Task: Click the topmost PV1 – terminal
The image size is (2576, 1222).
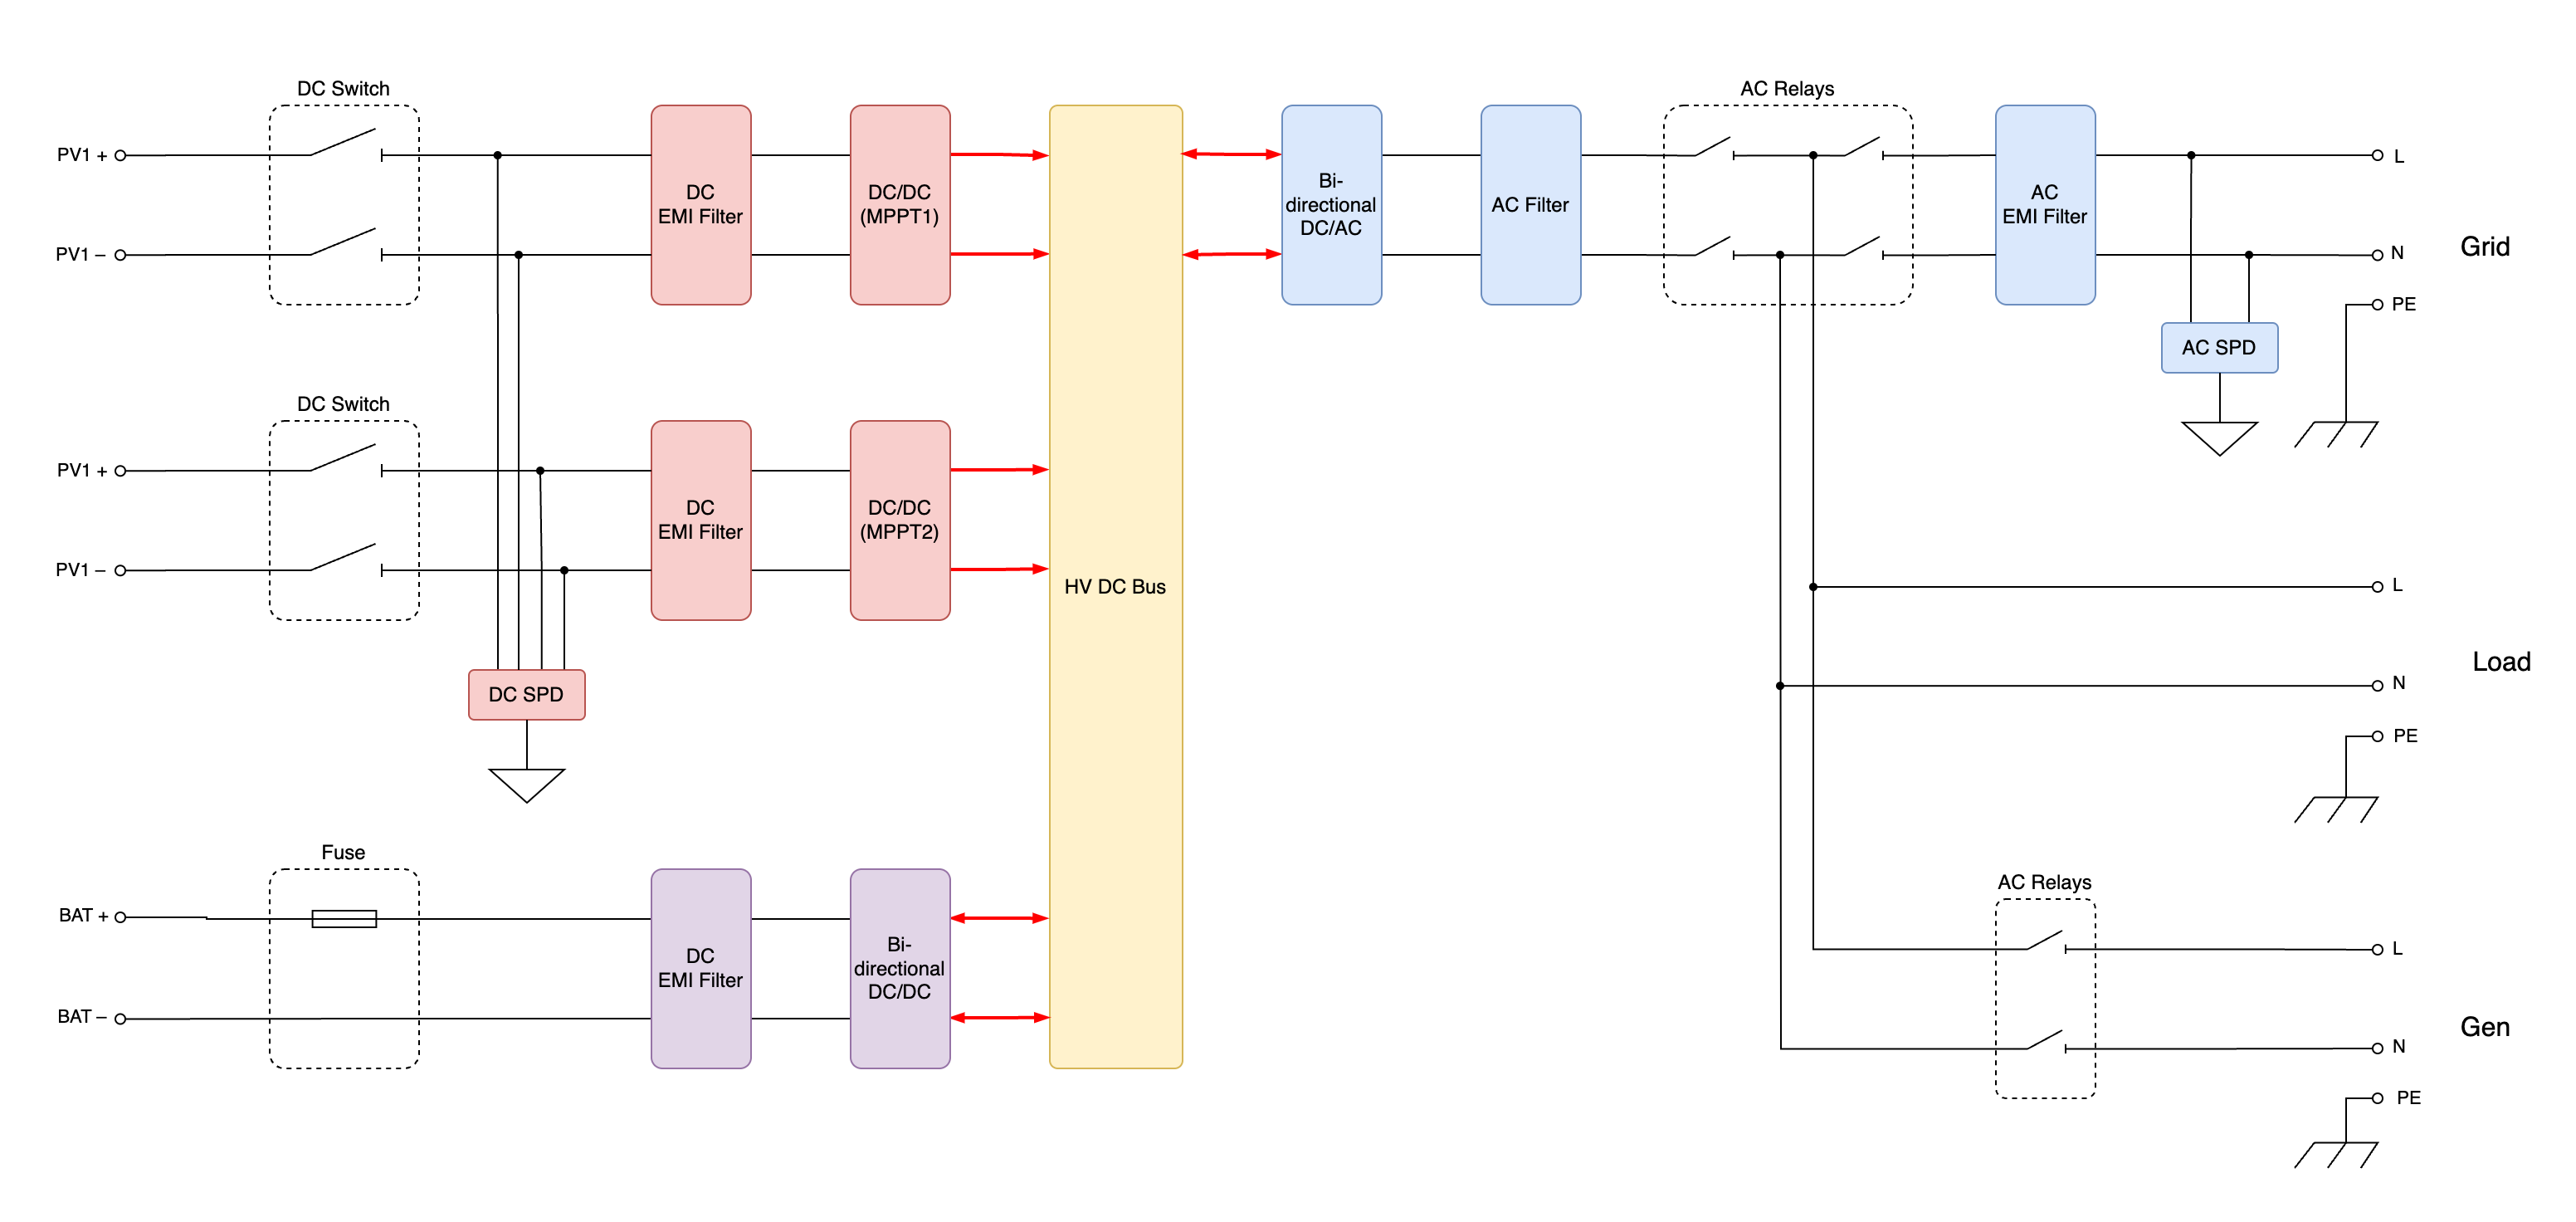Action: (x=120, y=255)
